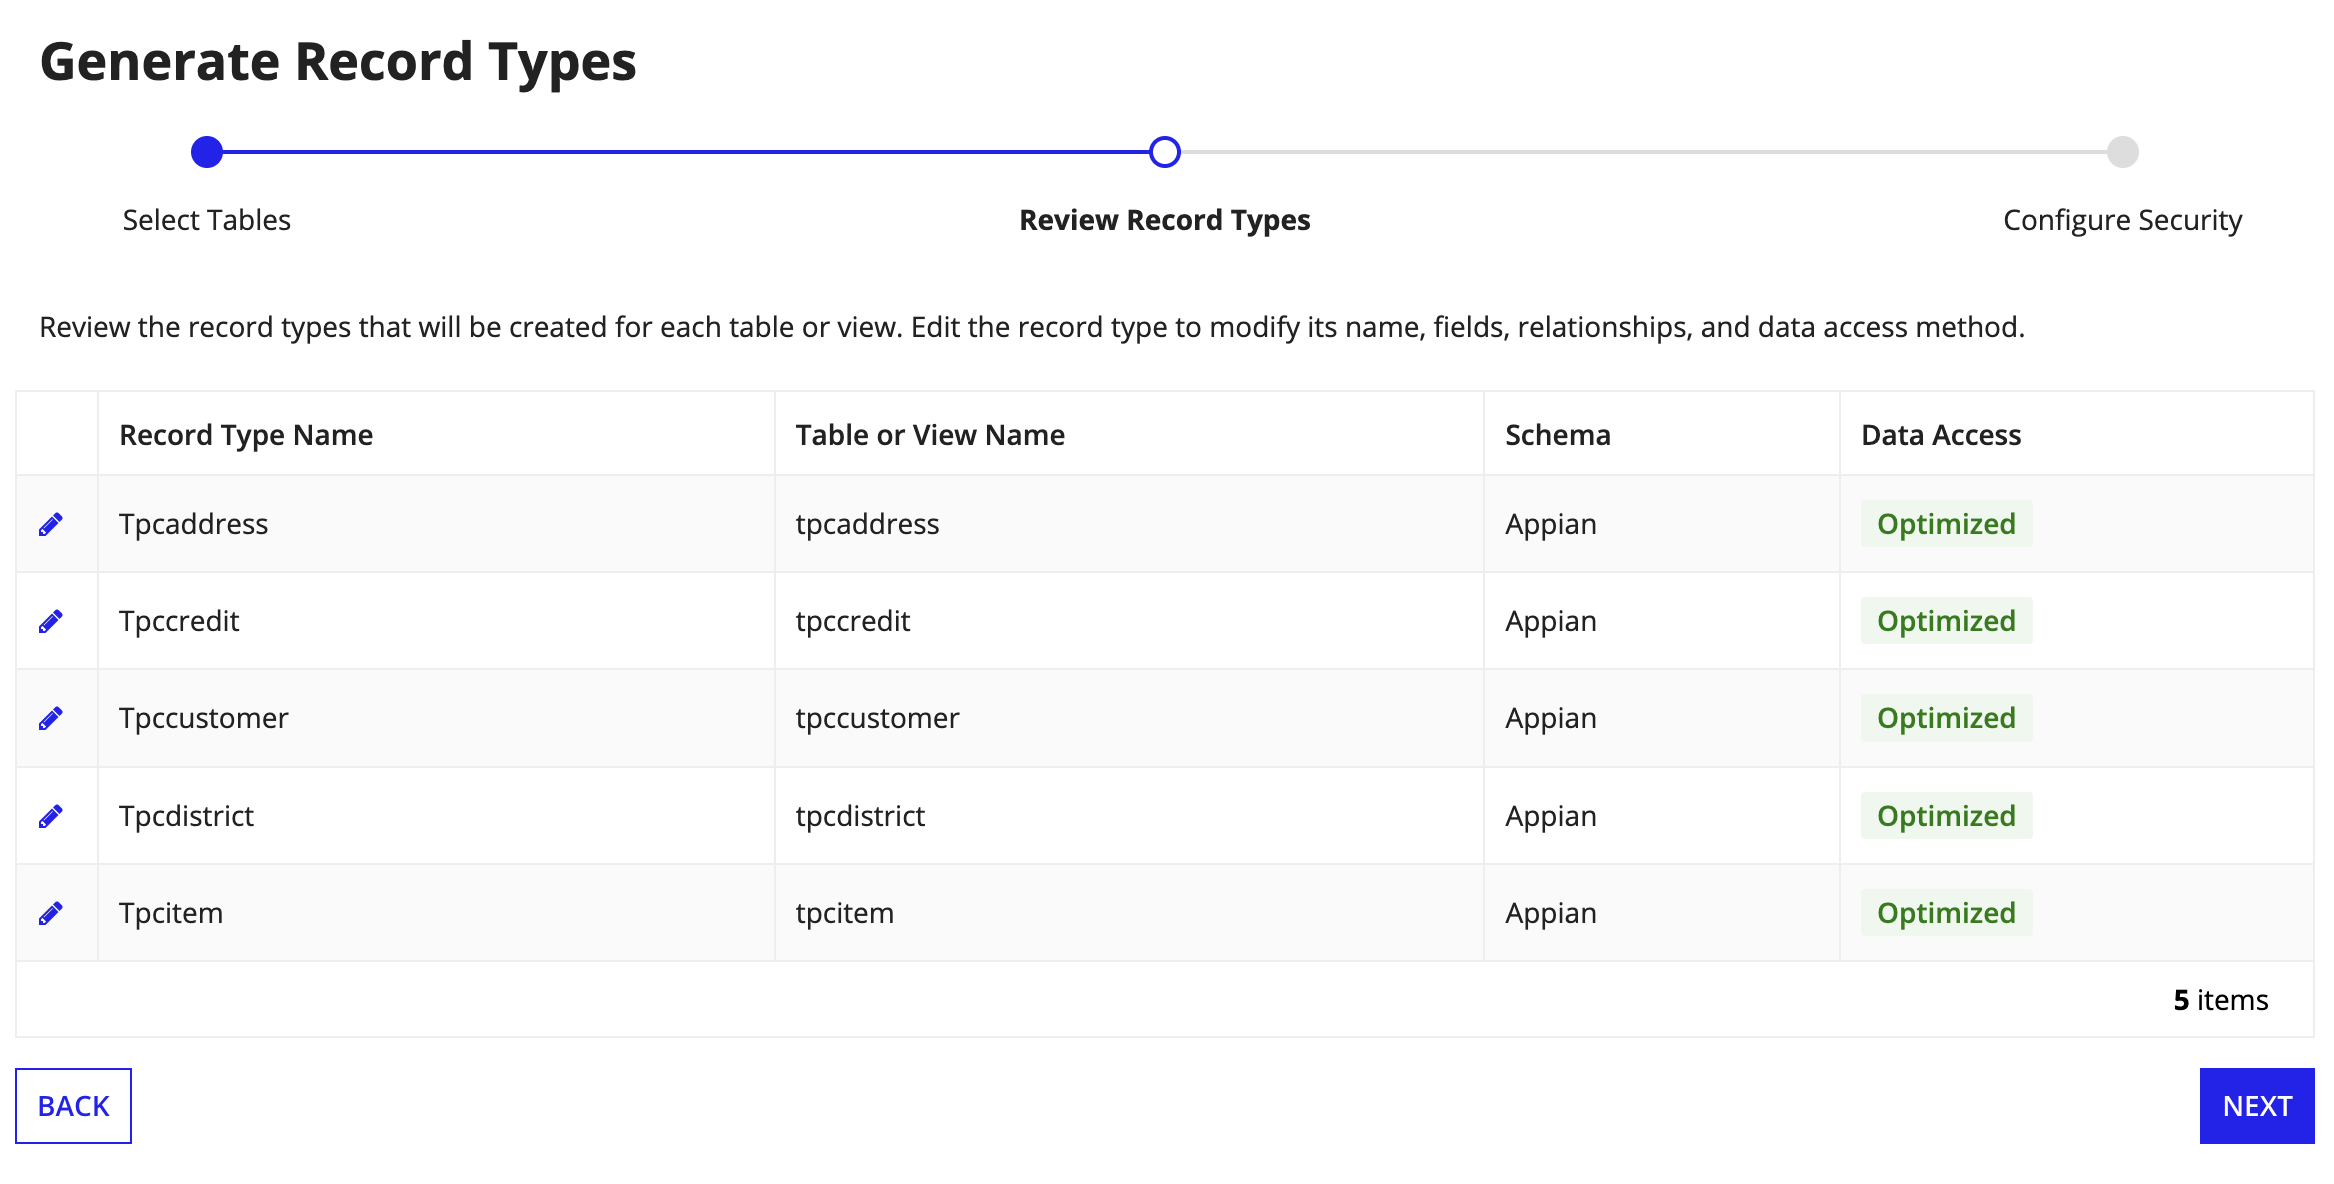
Task: Click the Optimized tag for Tpcitem
Action: 1946,913
